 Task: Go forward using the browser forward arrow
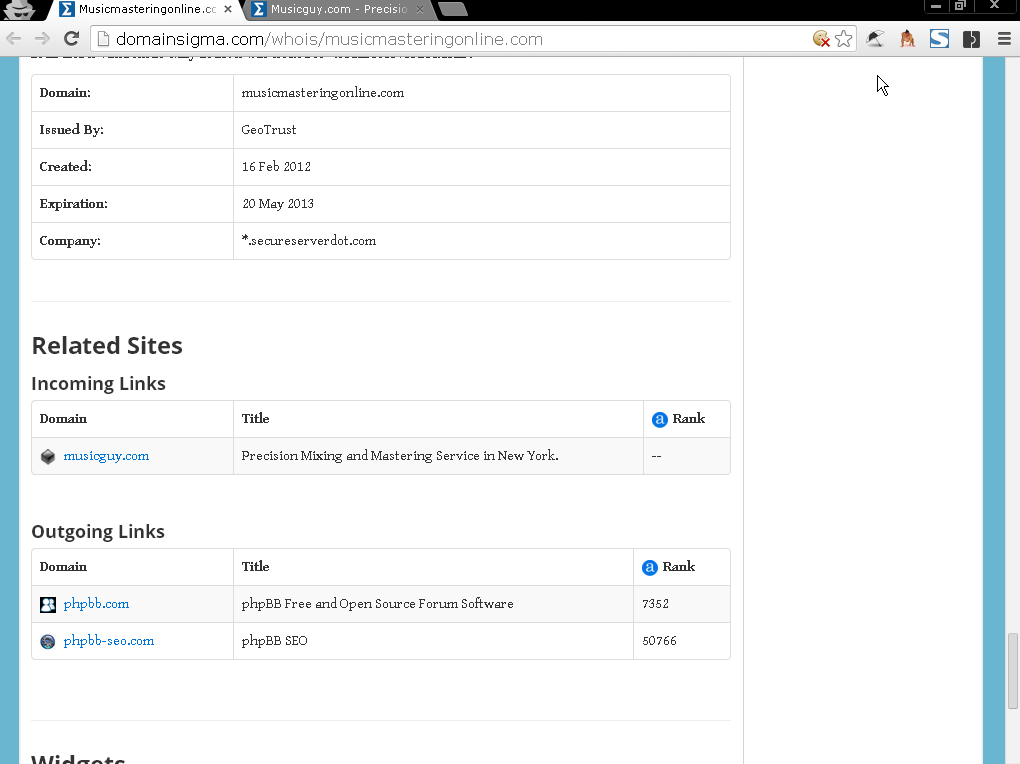point(42,39)
